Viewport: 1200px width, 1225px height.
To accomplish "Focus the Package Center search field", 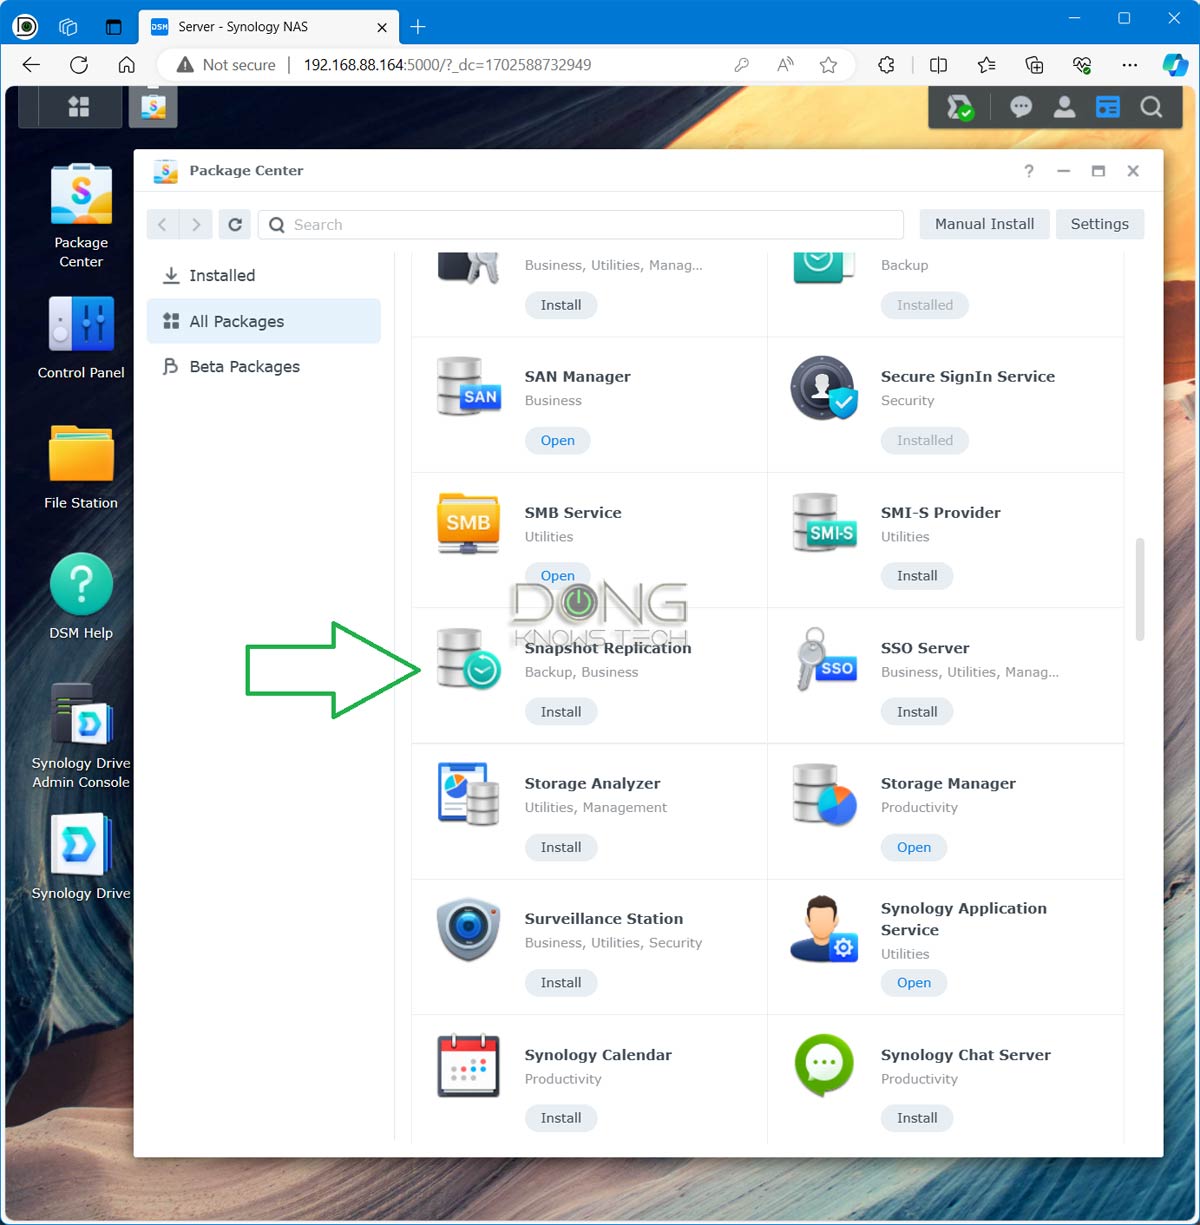I will [581, 225].
